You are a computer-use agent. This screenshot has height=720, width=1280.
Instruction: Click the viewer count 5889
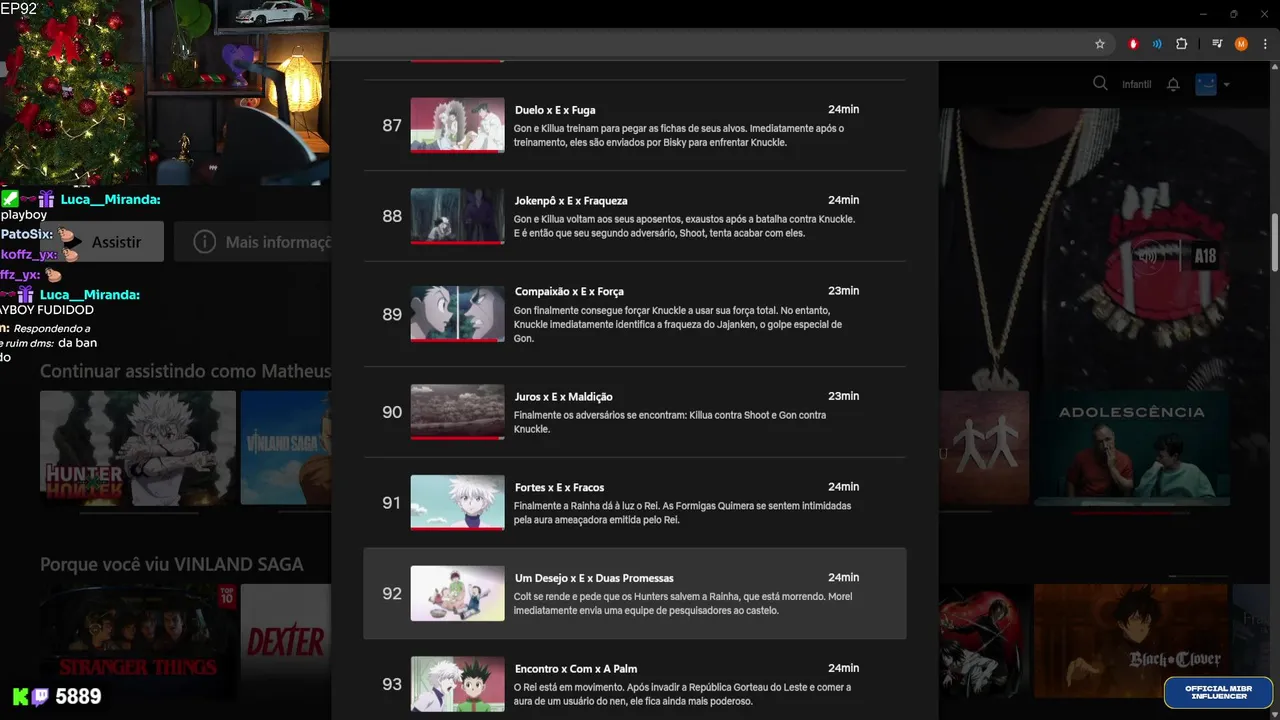(78, 696)
